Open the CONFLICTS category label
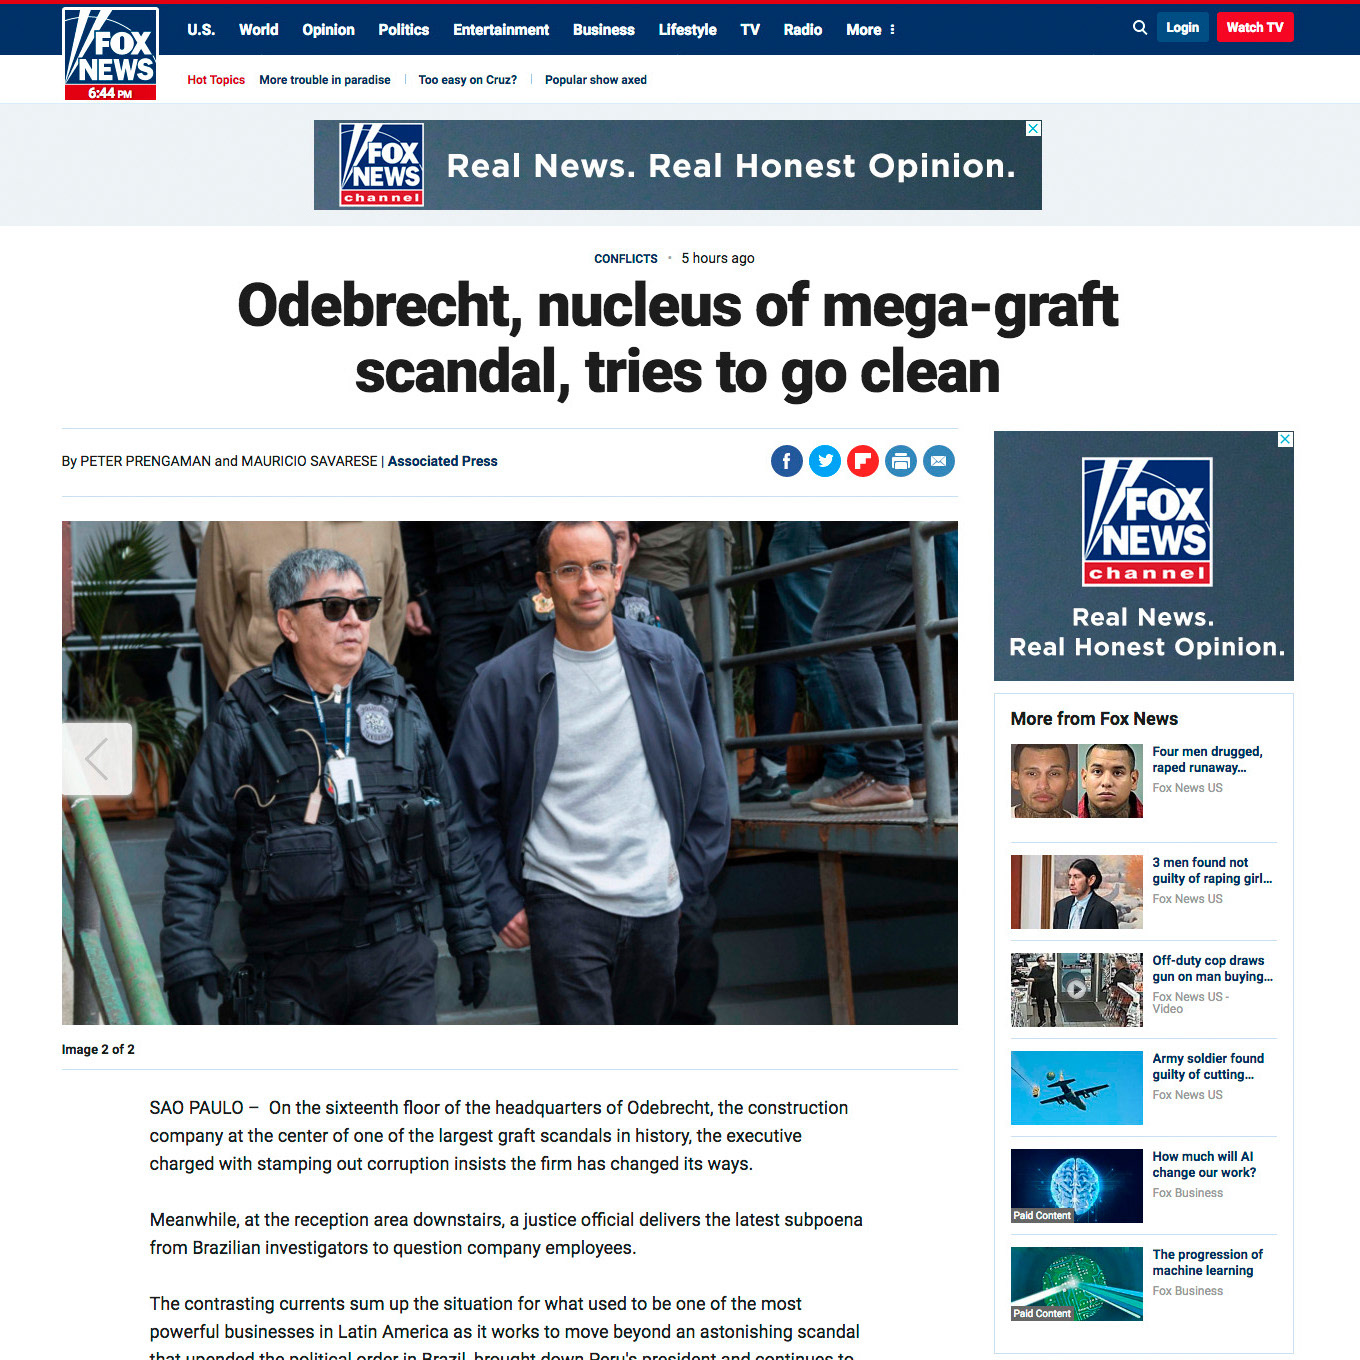Screen dimensions: 1360x1360 pyautogui.click(x=626, y=259)
